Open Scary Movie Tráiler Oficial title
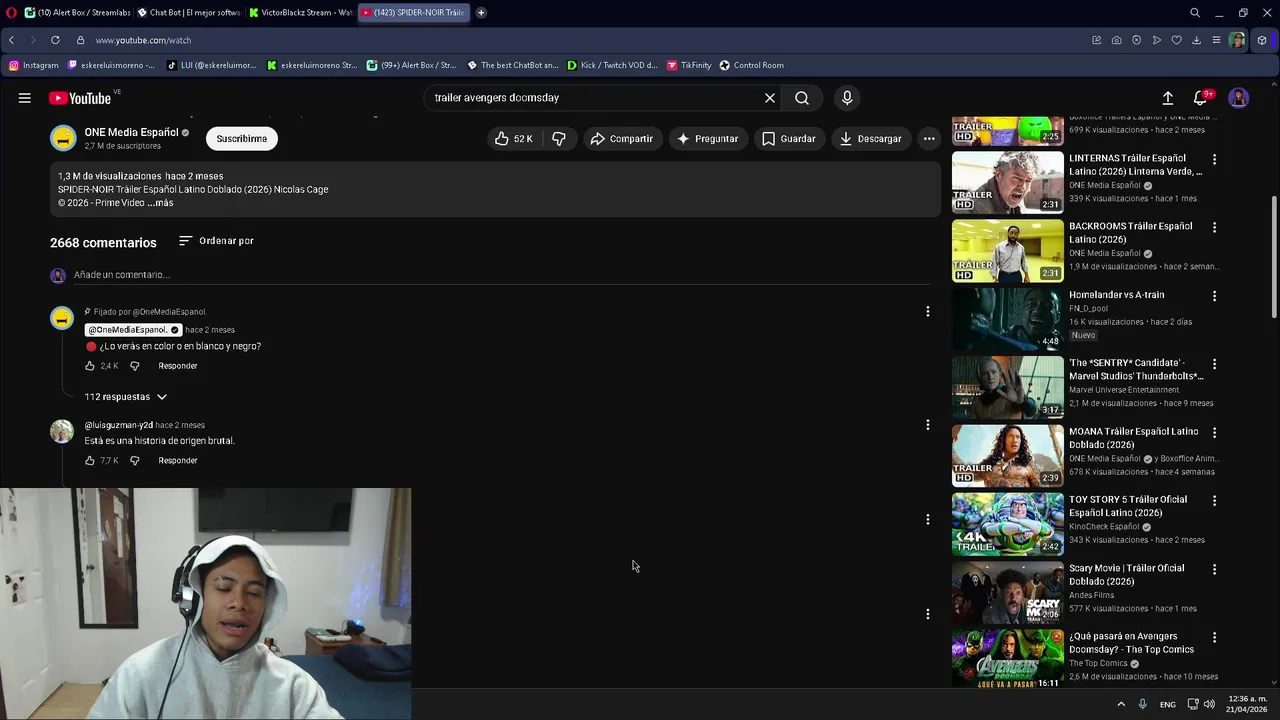 1126,575
